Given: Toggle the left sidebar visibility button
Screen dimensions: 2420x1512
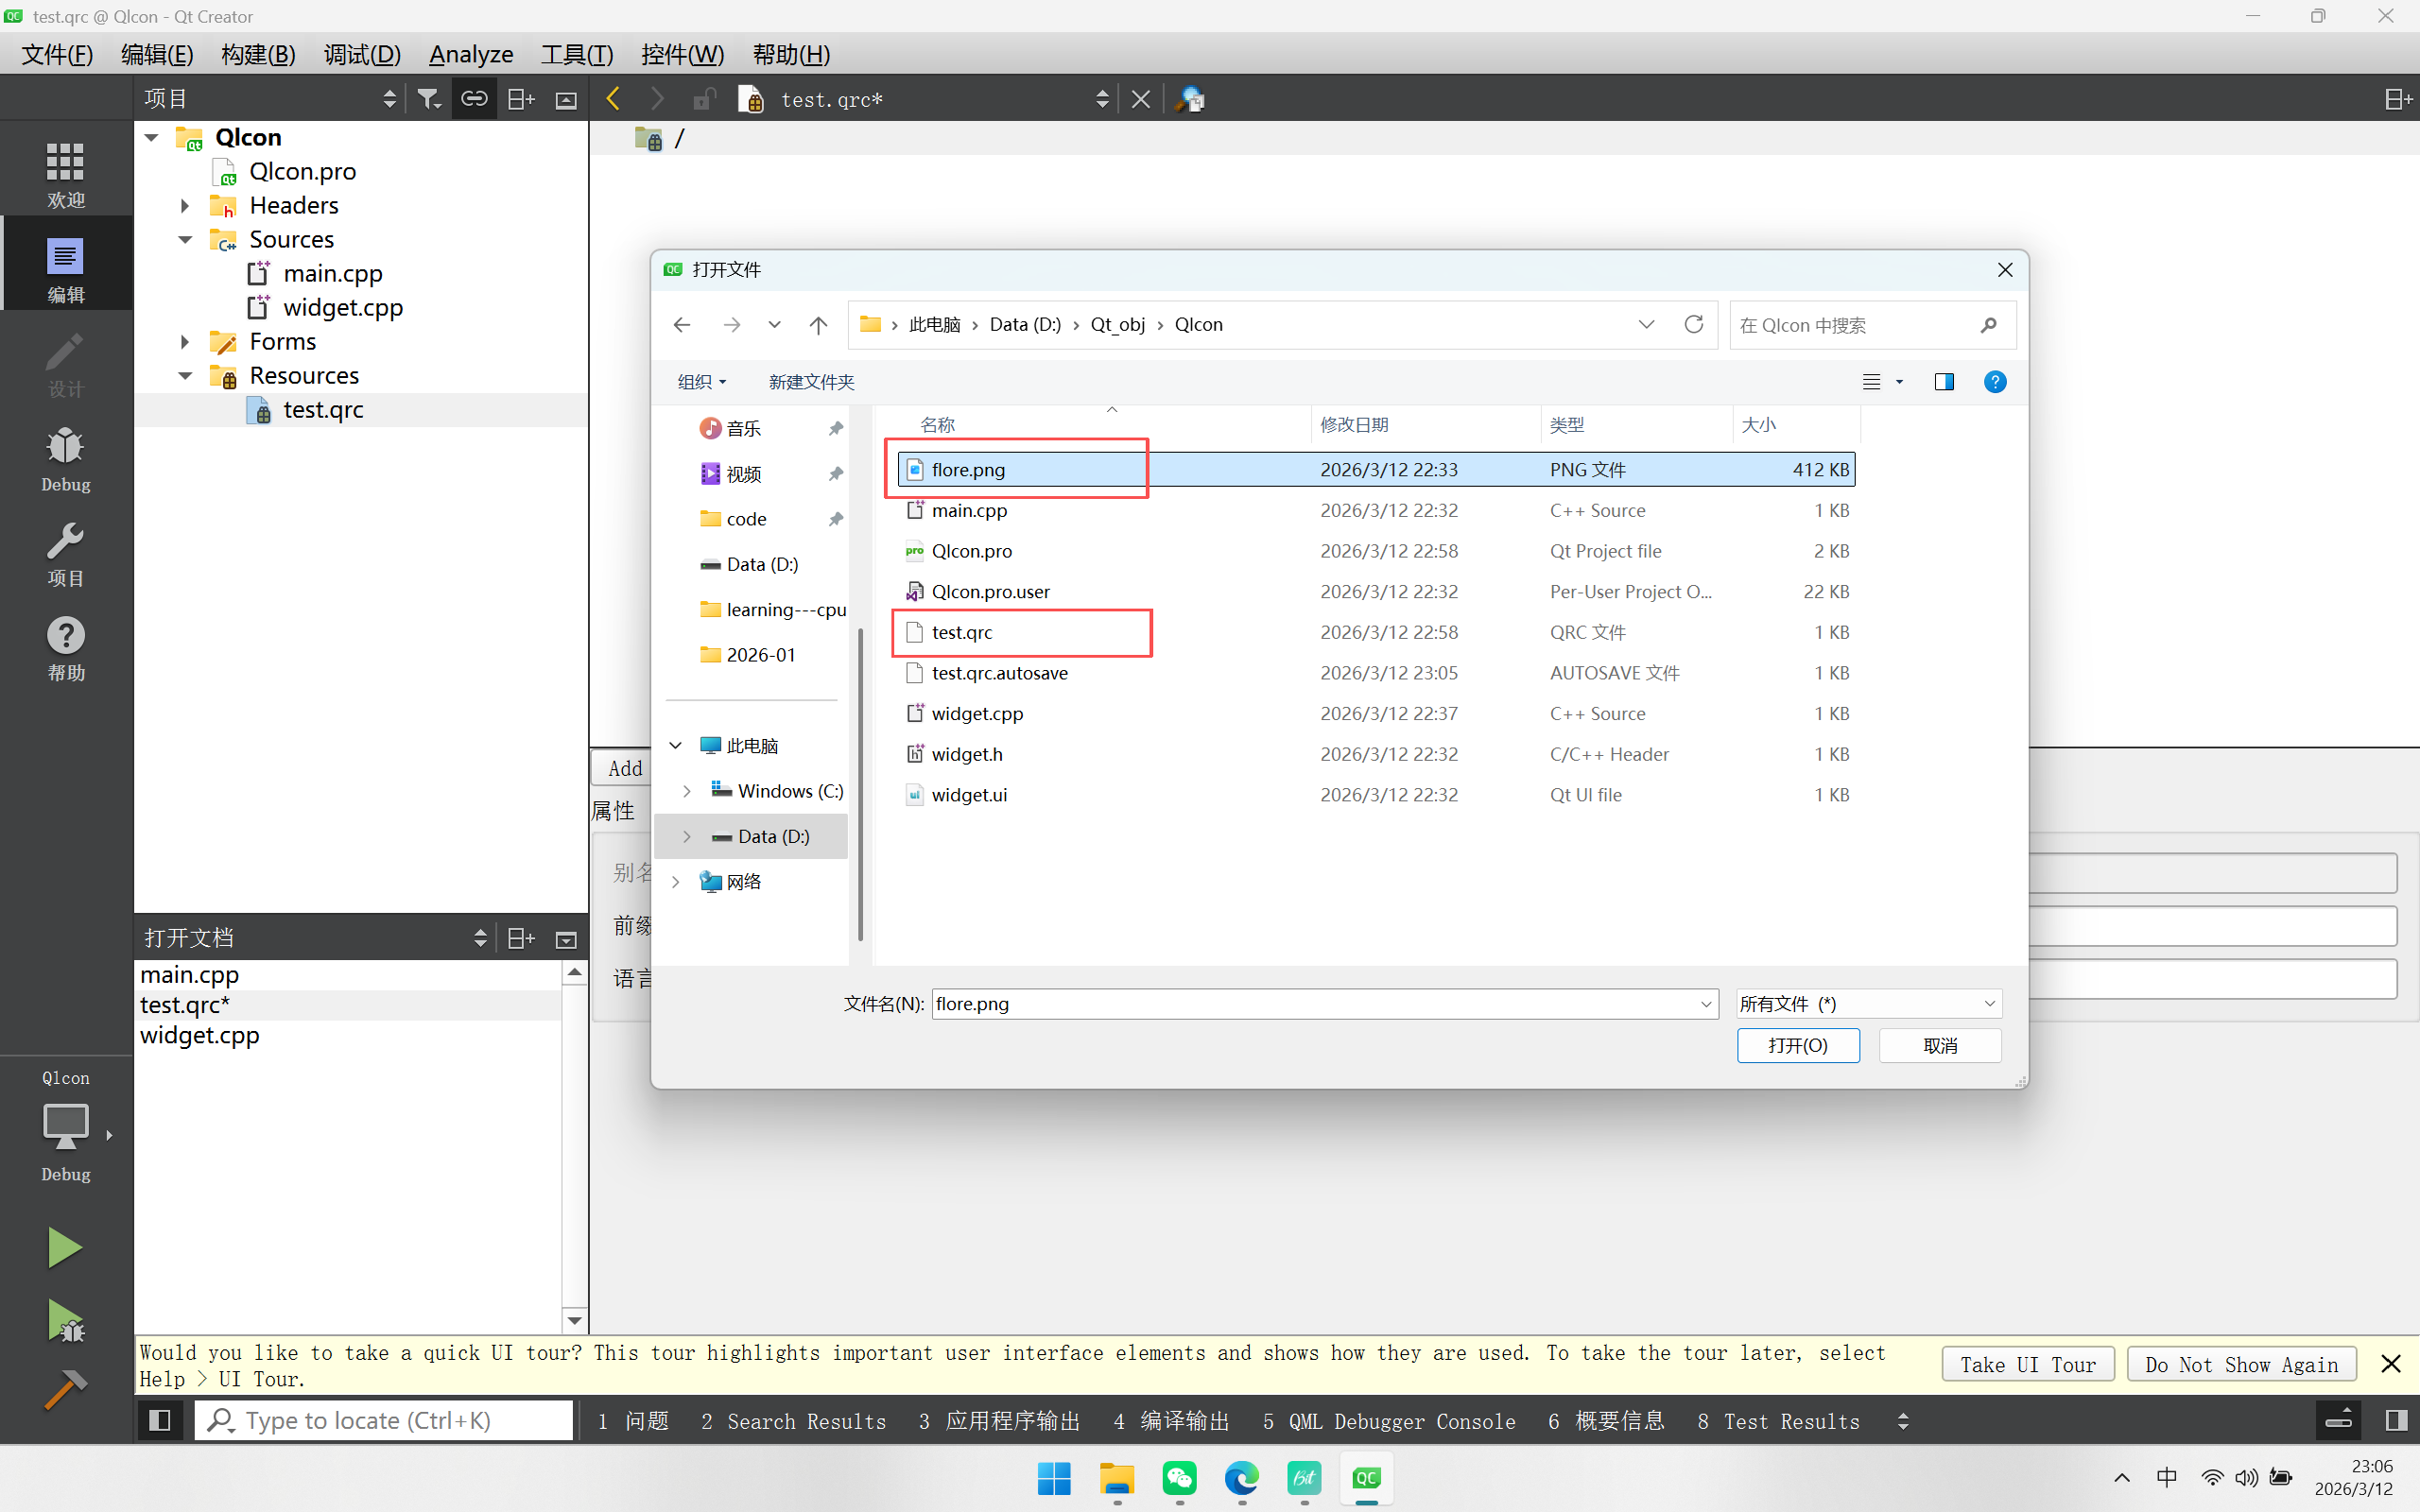Looking at the screenshot, I should pyautogui.click(x=159, y=1420).
